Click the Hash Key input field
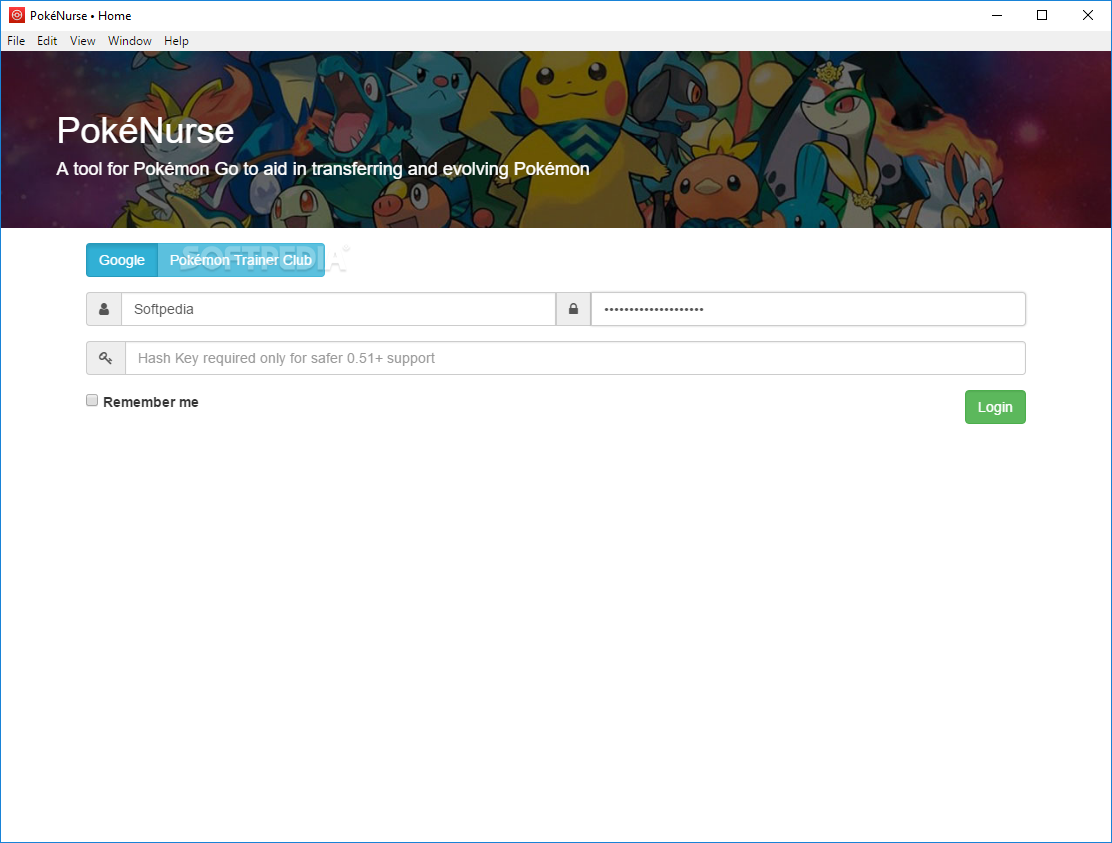Image resolution: width=1112 pixels, height=843 pixels. (x=574, y=358)
